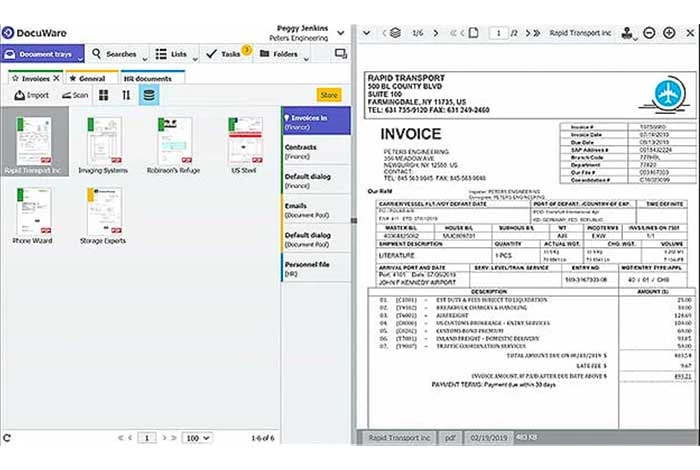Expand the Folders dropdown arrow
Screen dimensions: 700x470
[x=306, y=58]
